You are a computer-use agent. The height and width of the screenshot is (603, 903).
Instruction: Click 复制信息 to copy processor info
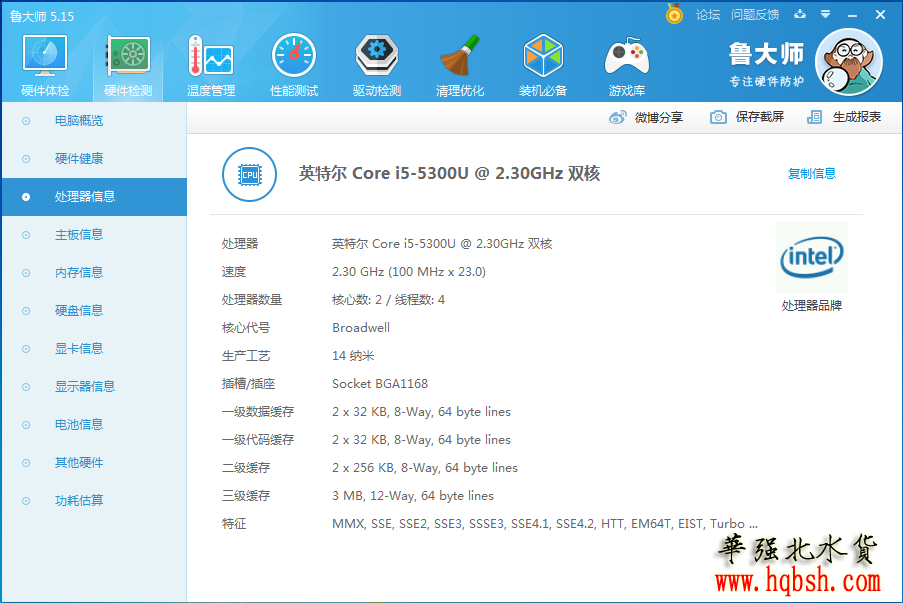pos(812,173)
